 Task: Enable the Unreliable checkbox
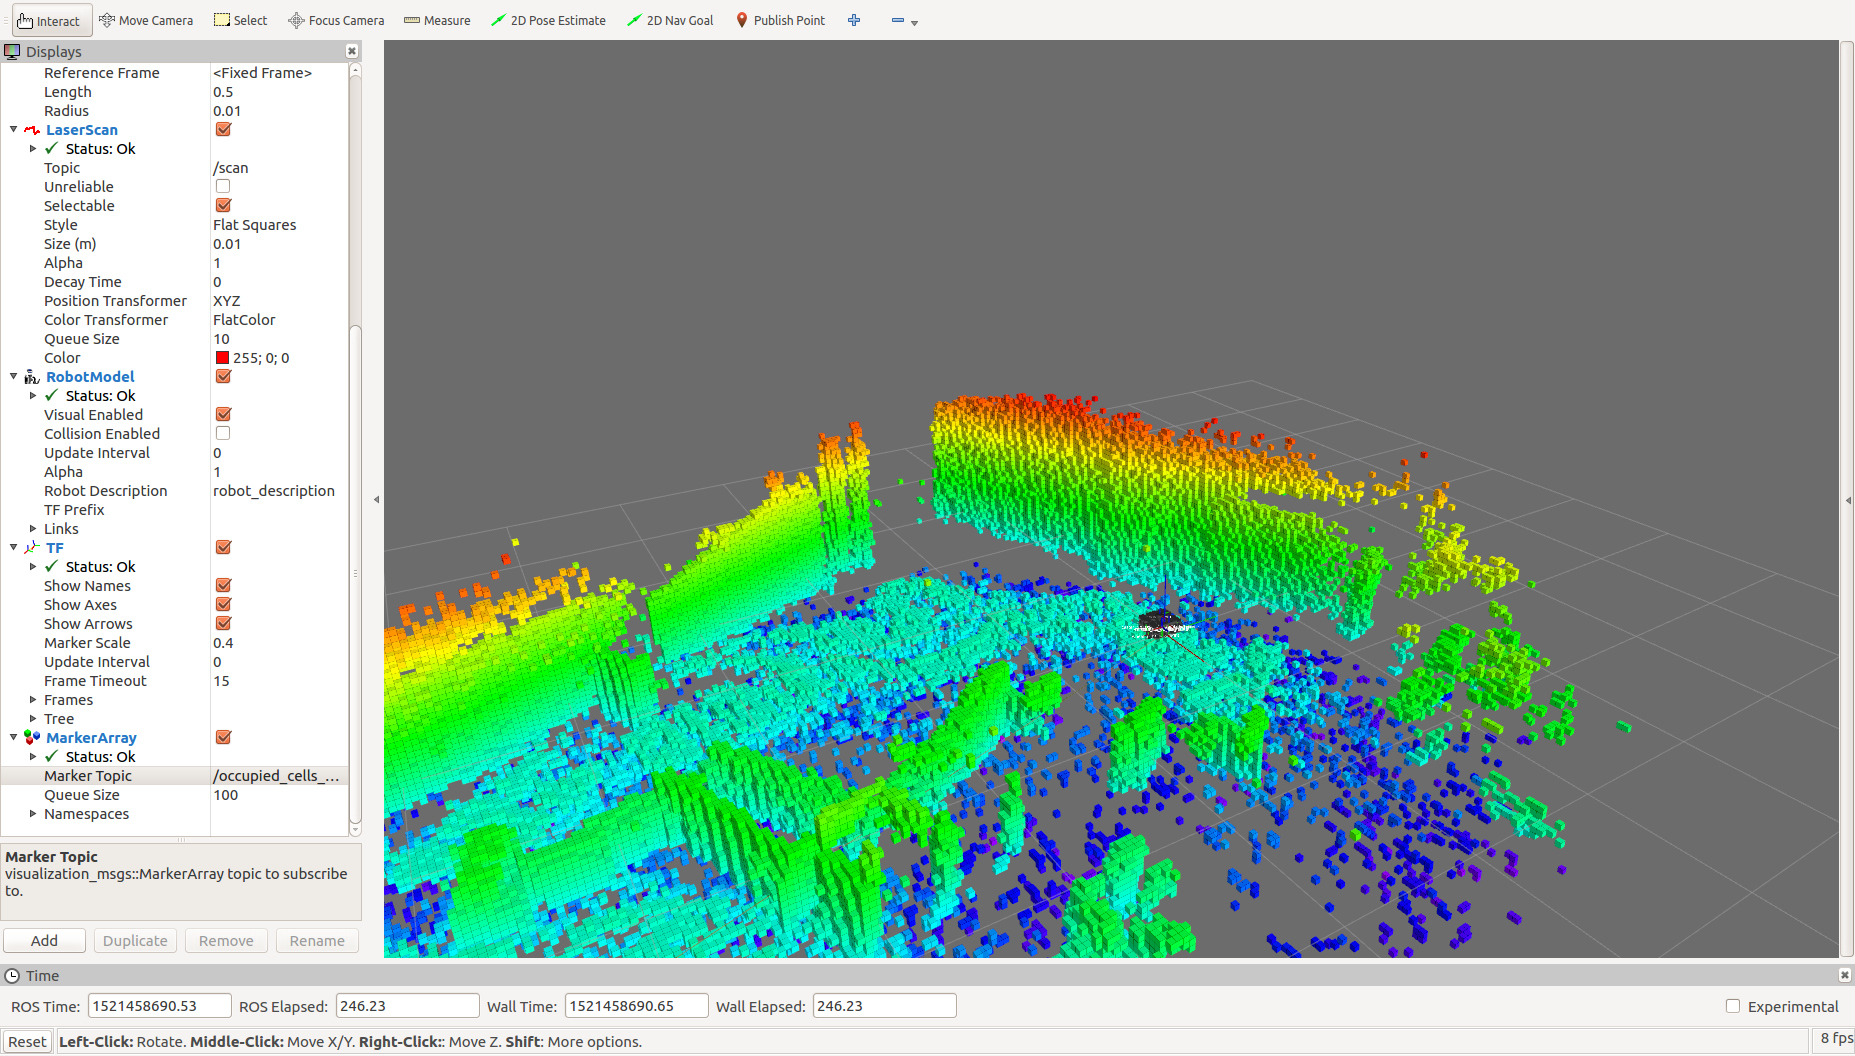[223, 187]
